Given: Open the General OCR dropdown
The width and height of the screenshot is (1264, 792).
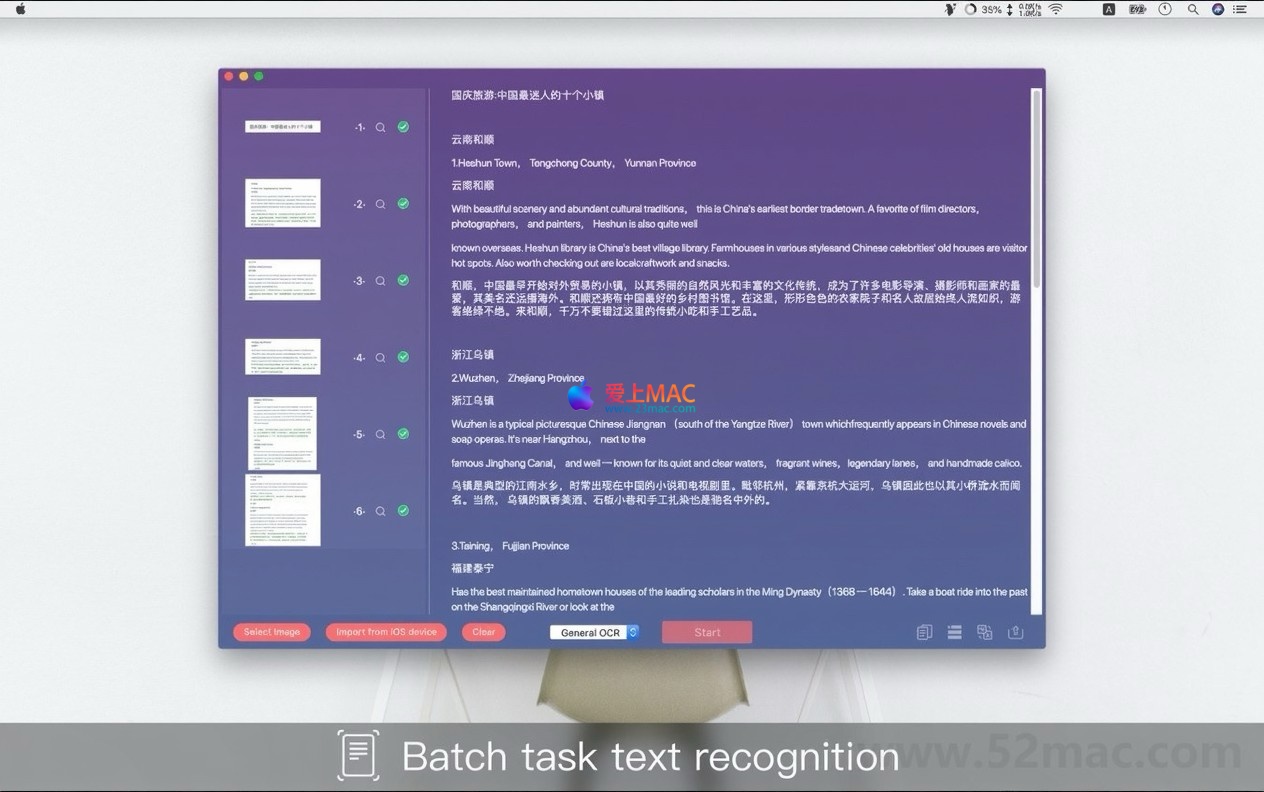Looking at the screenshot, I should [x=594, y=632].
